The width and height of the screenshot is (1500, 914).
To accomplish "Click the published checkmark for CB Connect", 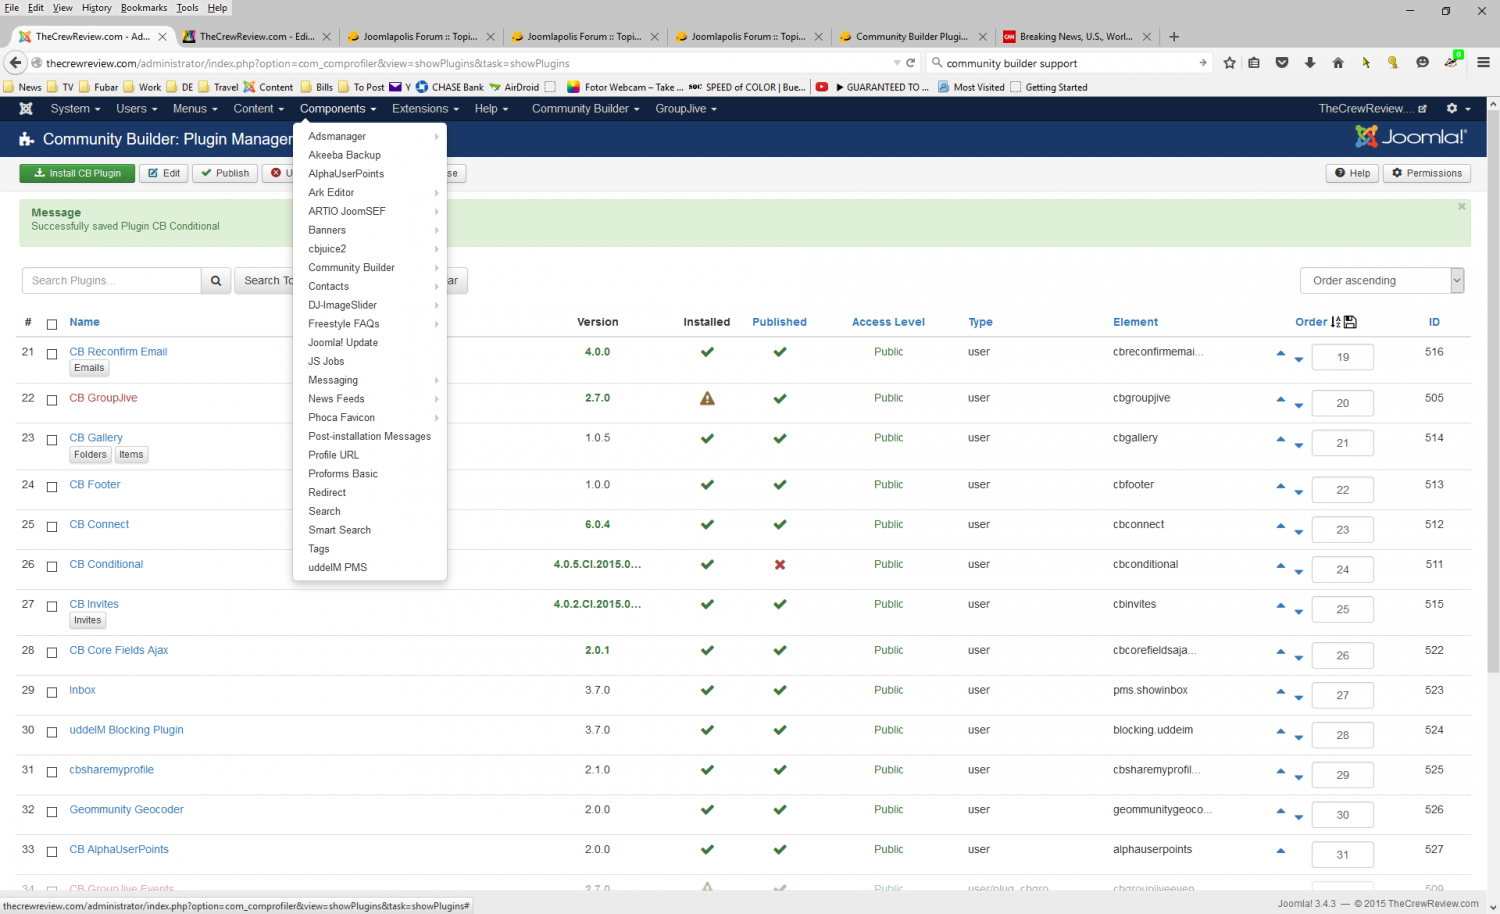I will (x=780, y=525).
